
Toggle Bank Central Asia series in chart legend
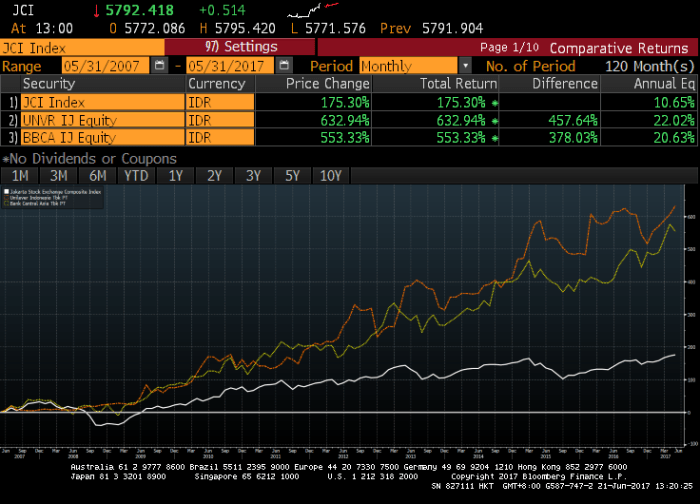[6, 202]
